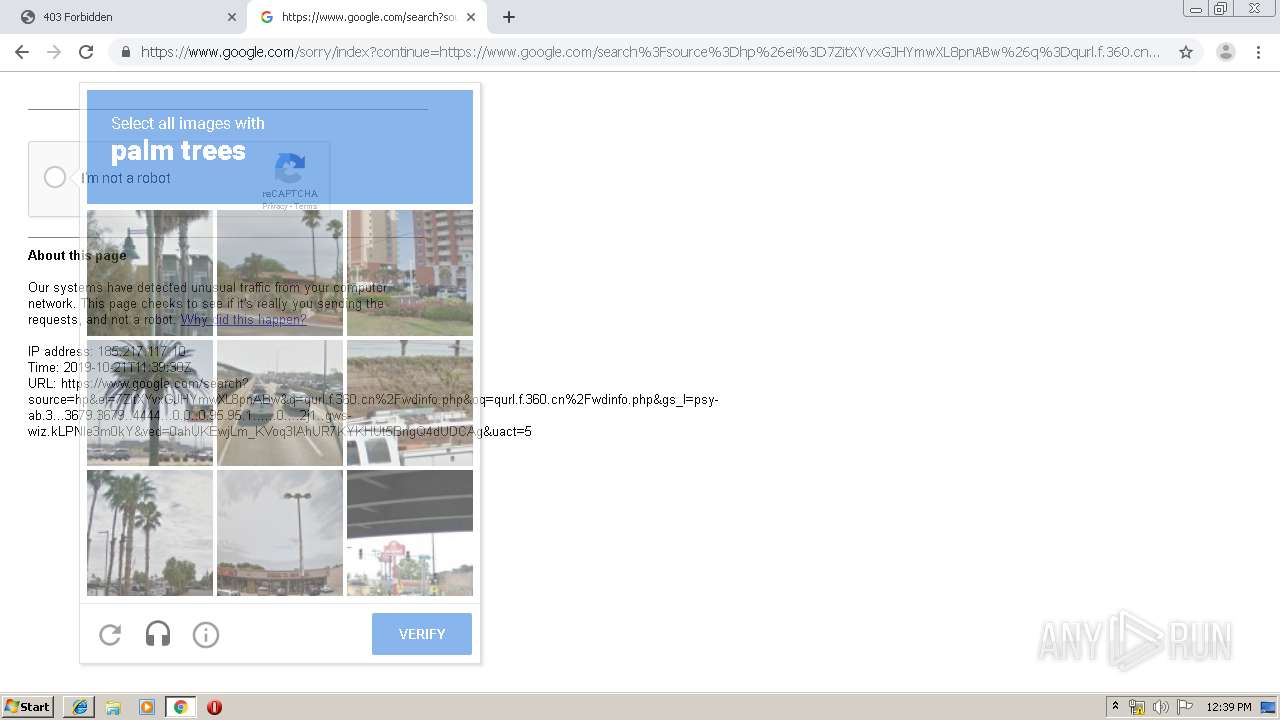Select top-middle tile with roadside palm trees
The width and height of the screenshot is (1280, 720).
coord(280,273)
